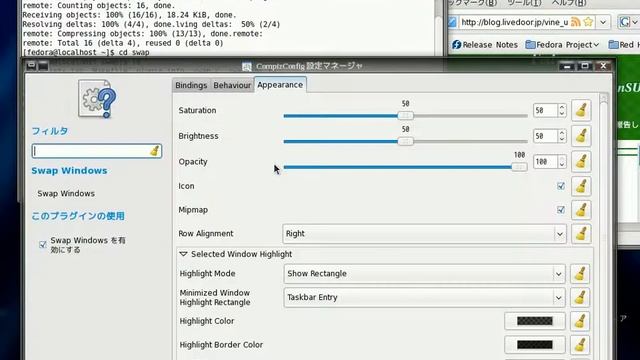The height and width of the screenshot is (360, 640).
Task: Click the Saturation value field
Action: tap(545, 110)
